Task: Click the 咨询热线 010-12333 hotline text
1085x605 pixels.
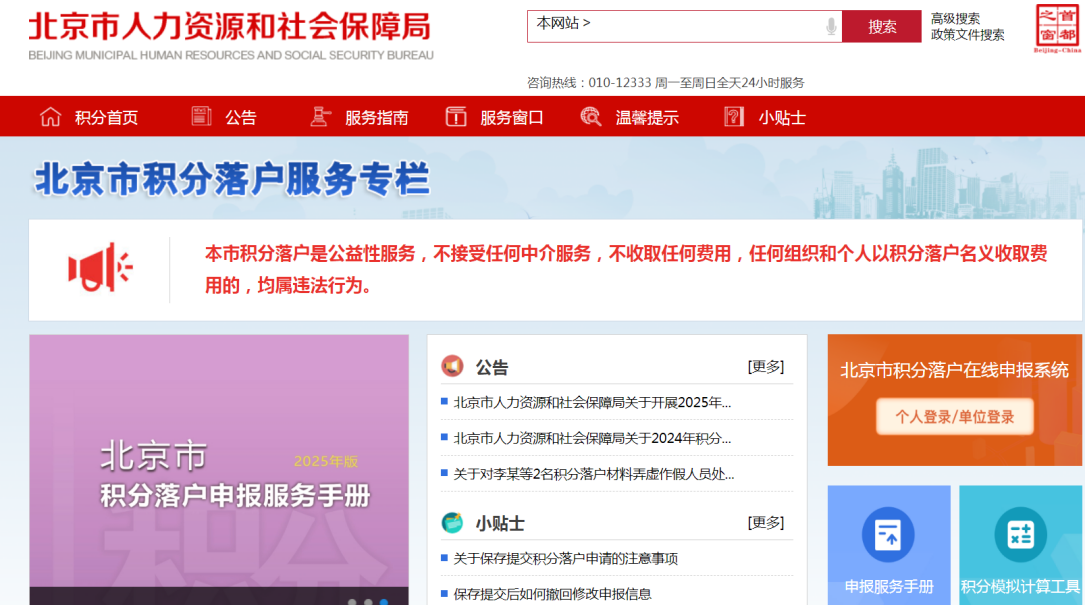Action: [x=666, y=83]
